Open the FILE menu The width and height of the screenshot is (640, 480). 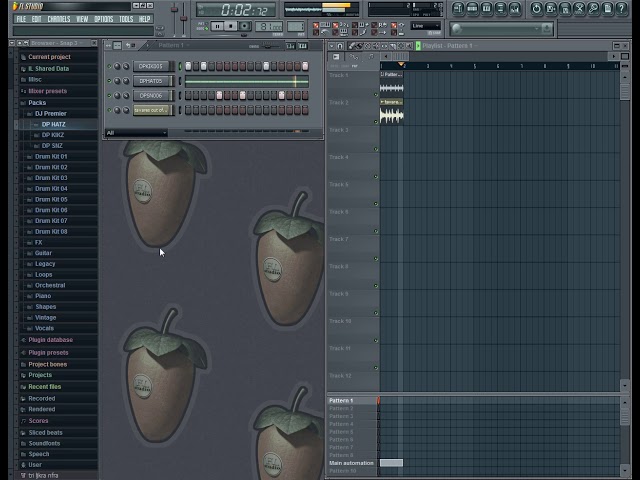(x=21, y=19)
